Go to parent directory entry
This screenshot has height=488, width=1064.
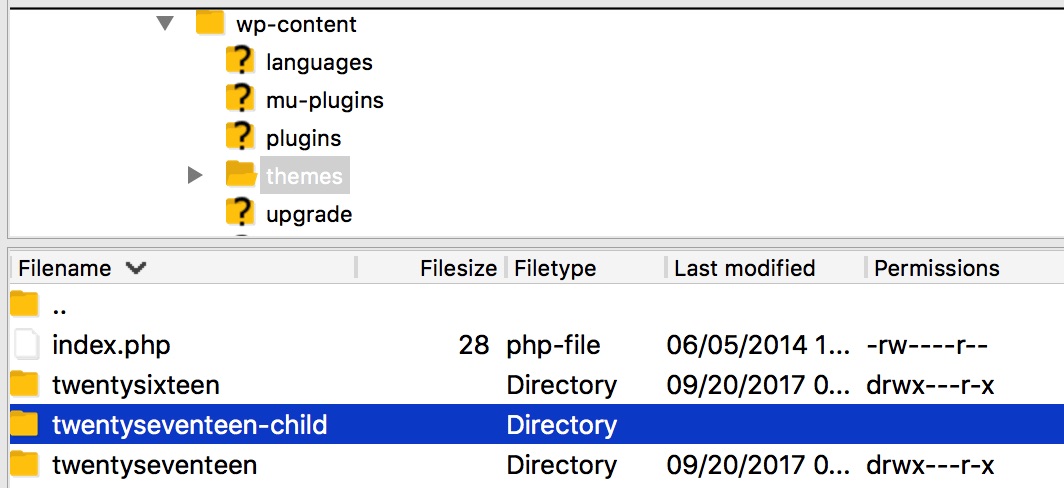click(x=58, y=306)
